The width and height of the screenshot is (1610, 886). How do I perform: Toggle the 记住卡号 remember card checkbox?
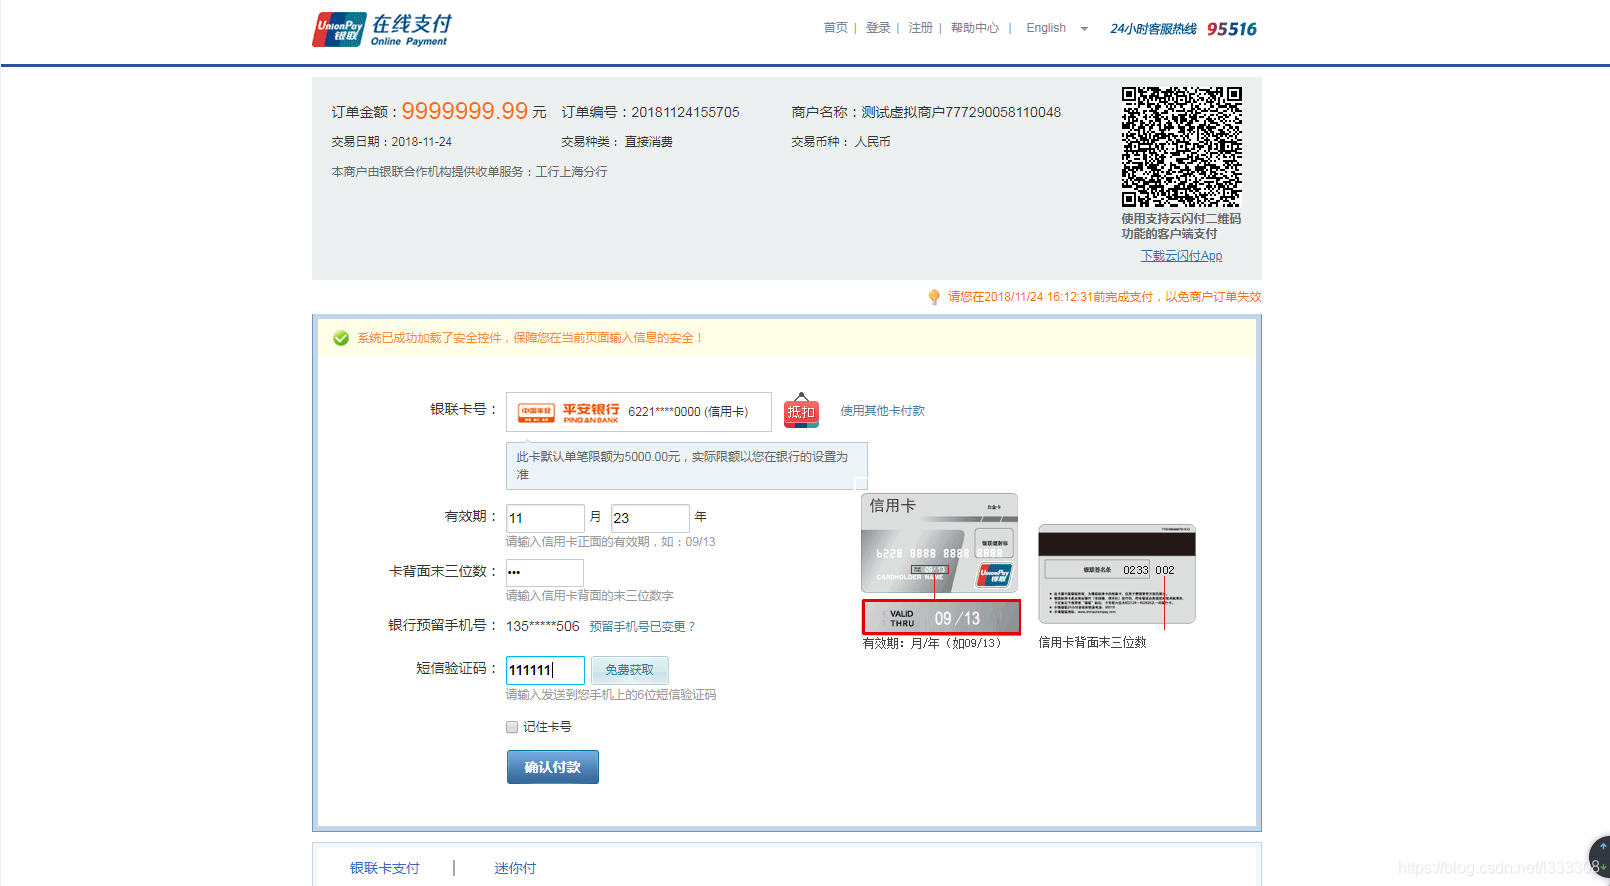(x=512, y=727)
